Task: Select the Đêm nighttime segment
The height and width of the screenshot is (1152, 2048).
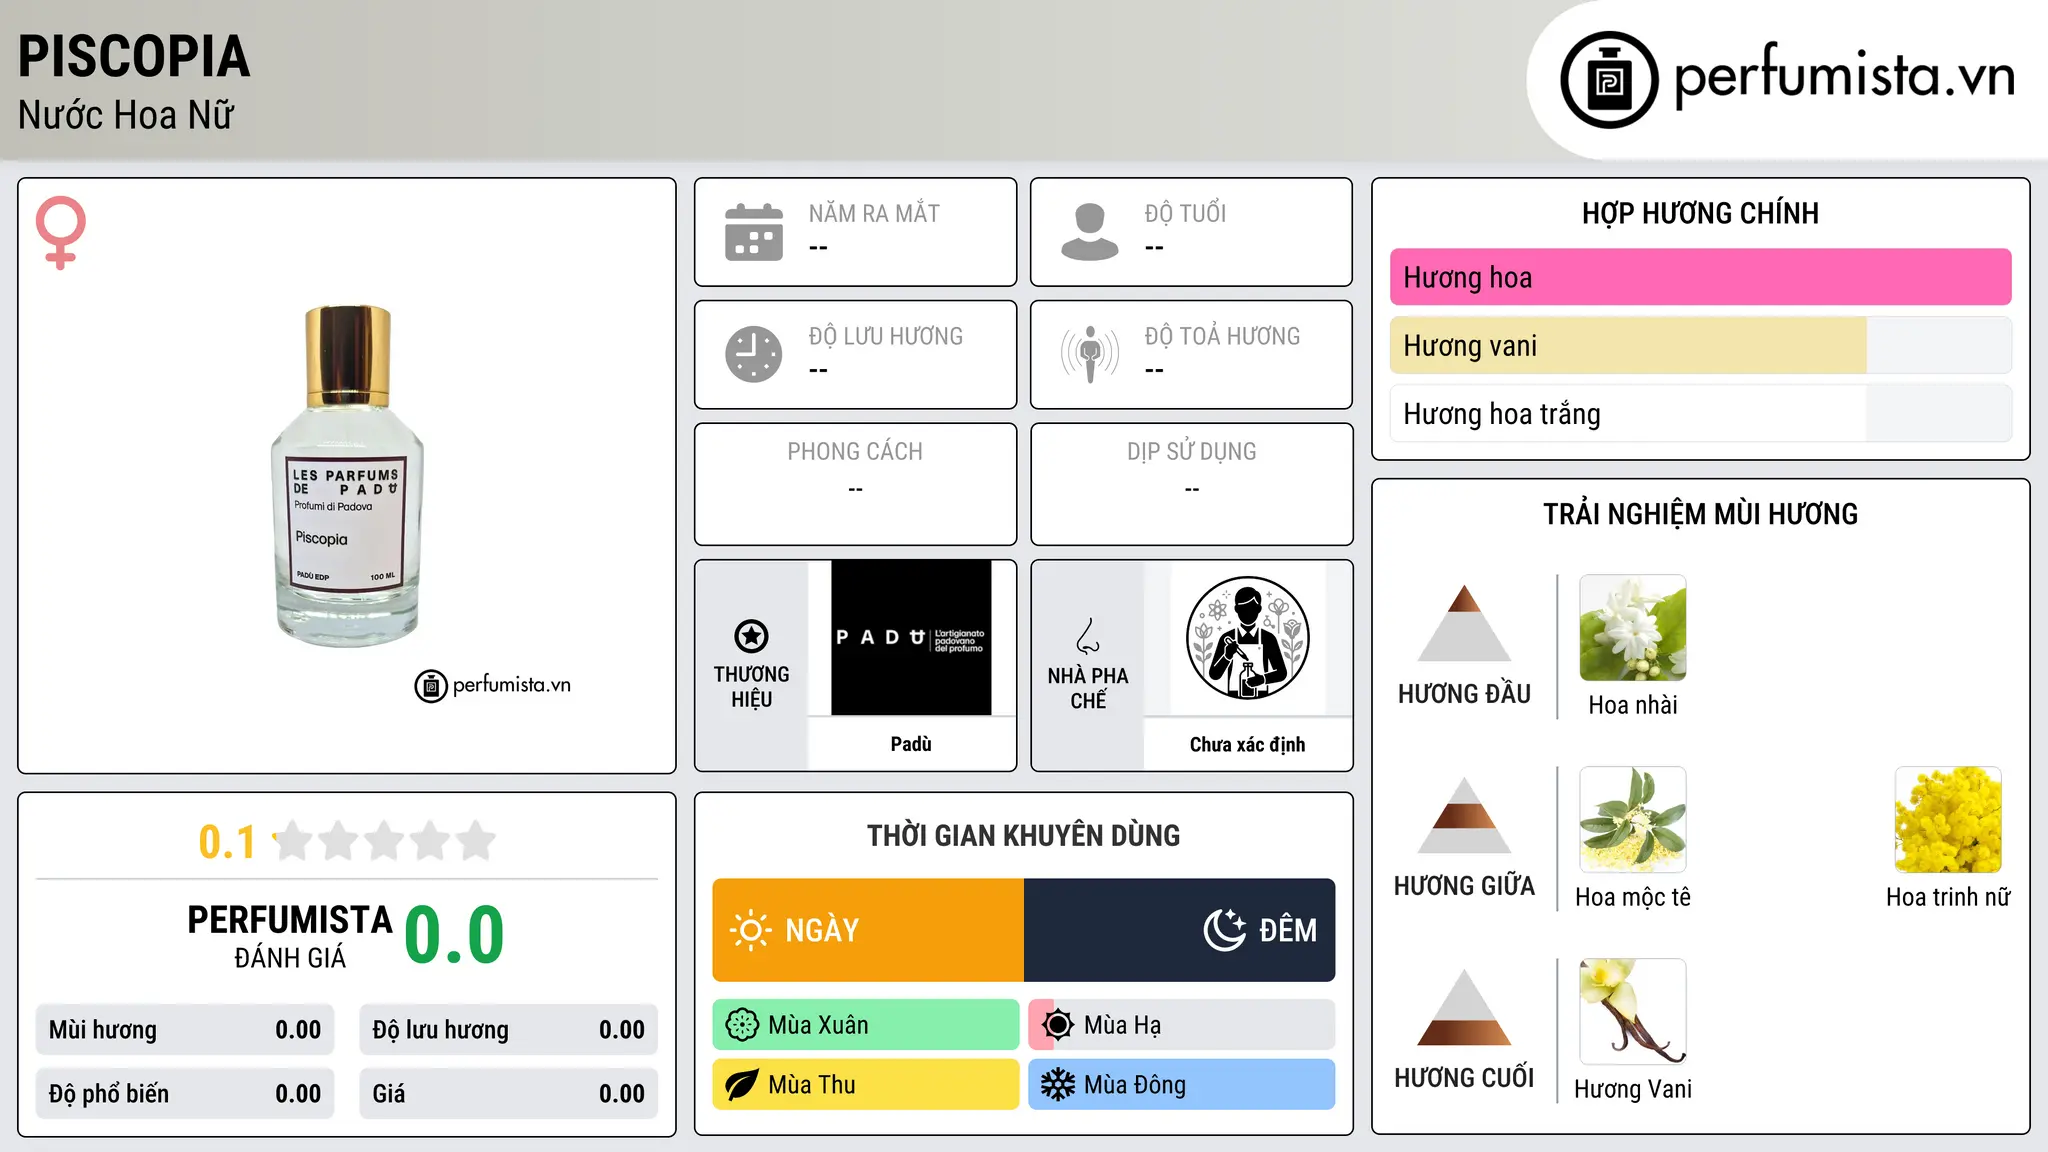Action: [x=1180, y=930]
